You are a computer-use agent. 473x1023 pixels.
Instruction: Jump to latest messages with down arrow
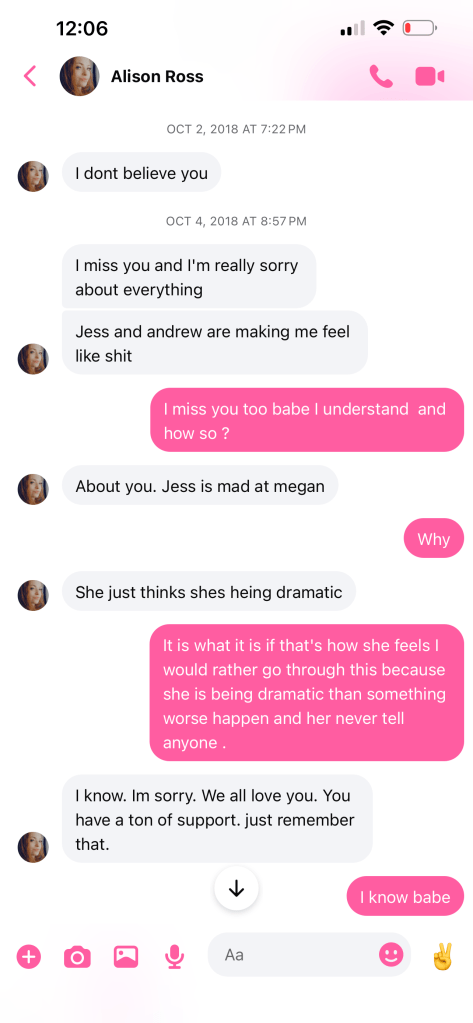tap(236, 888)
